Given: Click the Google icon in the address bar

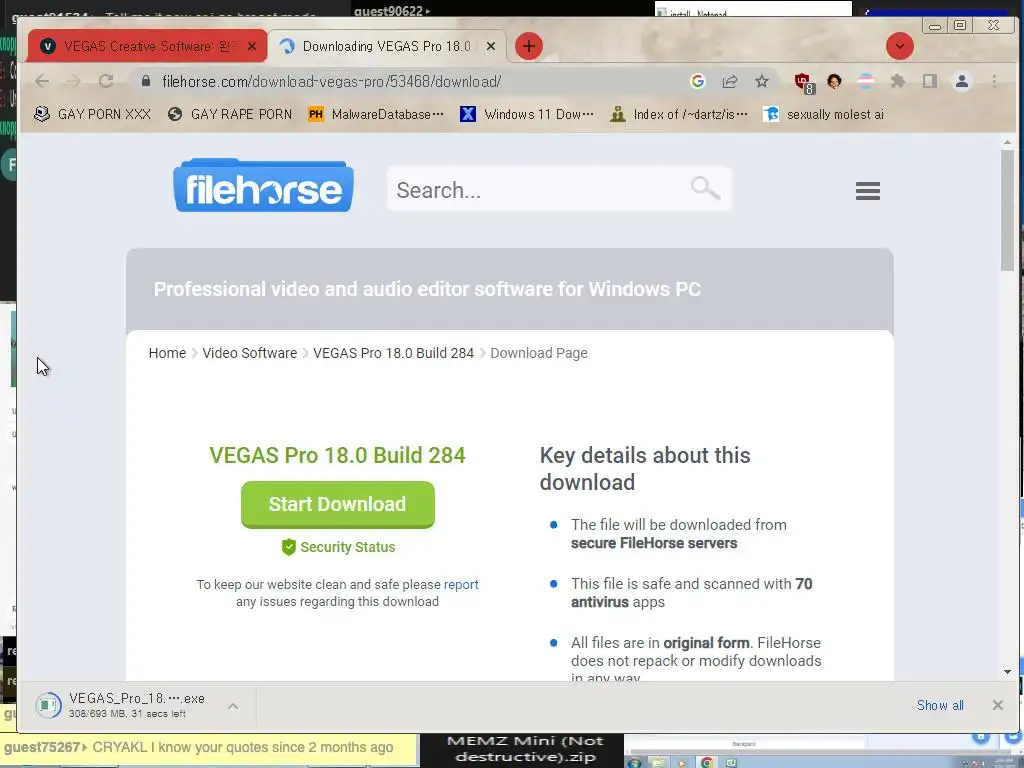Looking at the screenshot, I should [x=697, y=81].
